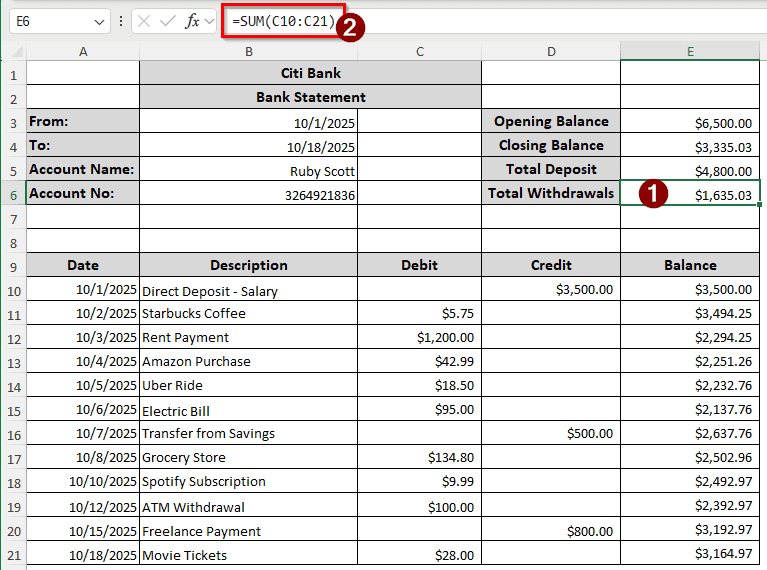Click the $3,500.00 salary credit amount
The image size is (767, 570).
coord(551,289)
